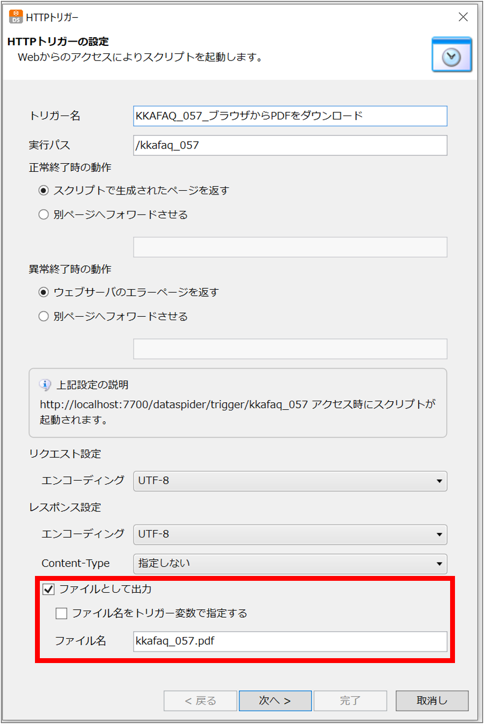Click the 実行パス input field
This screenshot has width=484, height=724.
click(x=290, y=145)
